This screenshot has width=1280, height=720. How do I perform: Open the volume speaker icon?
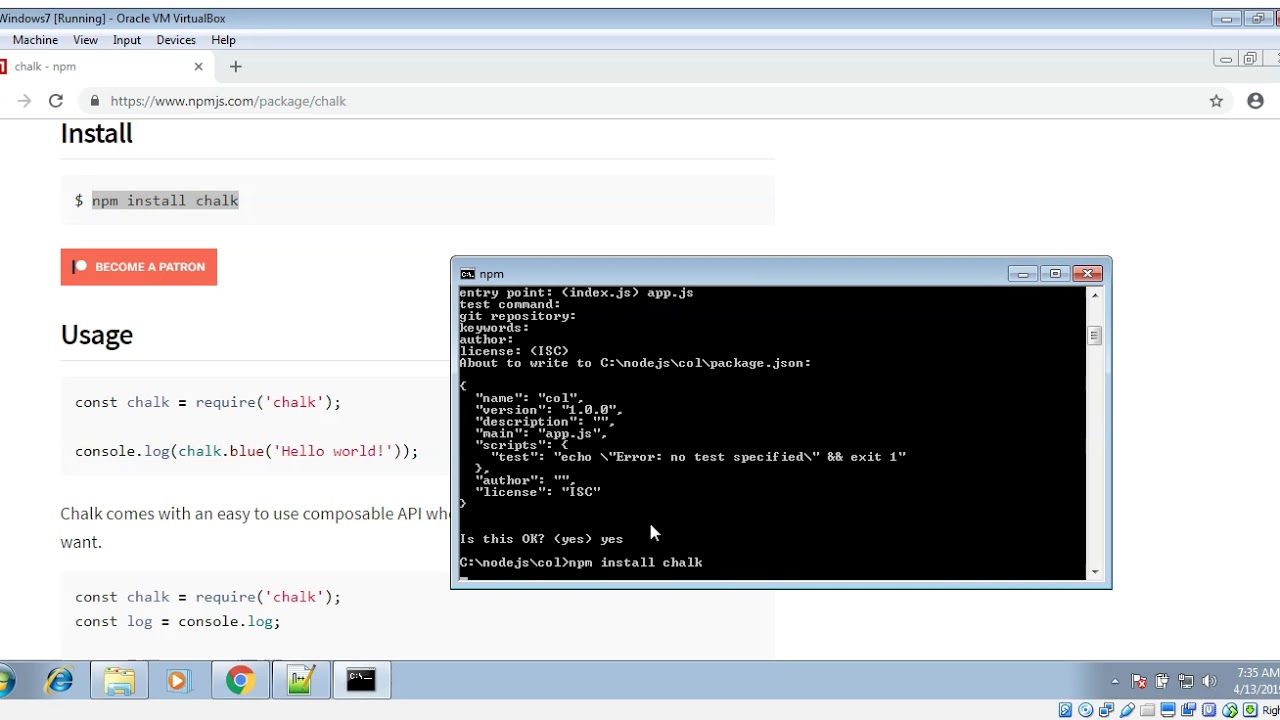(1209, 681)
